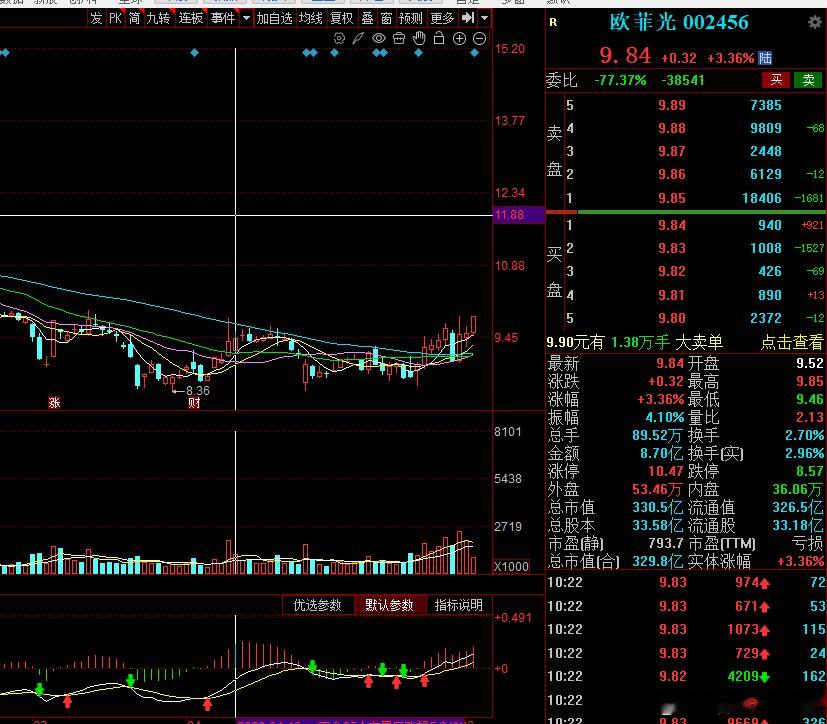Image resolution: width=827 pixels, height=724 pixels.
Task: Expand dropdown arrow next to 事件
Action: (246, 18)
